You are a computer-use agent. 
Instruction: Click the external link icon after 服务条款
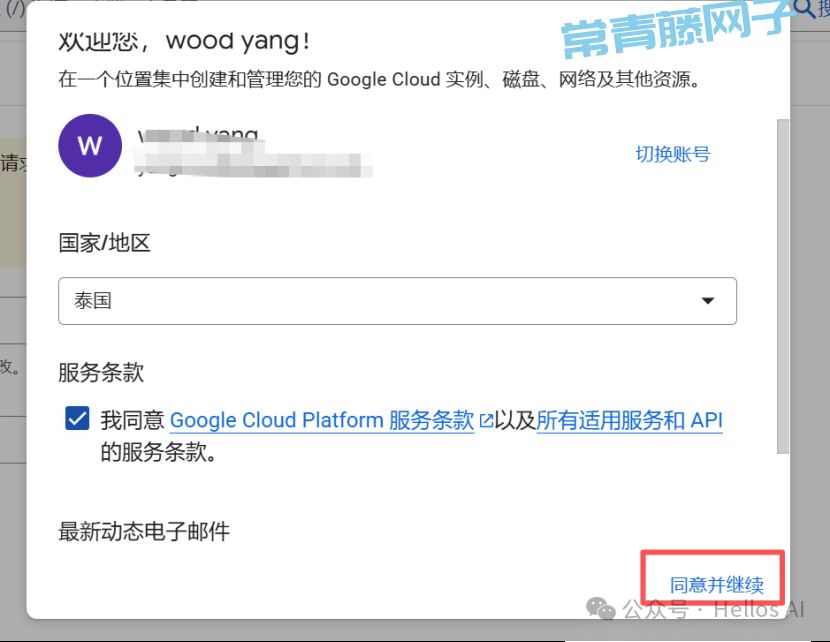[x=486, y=421]
